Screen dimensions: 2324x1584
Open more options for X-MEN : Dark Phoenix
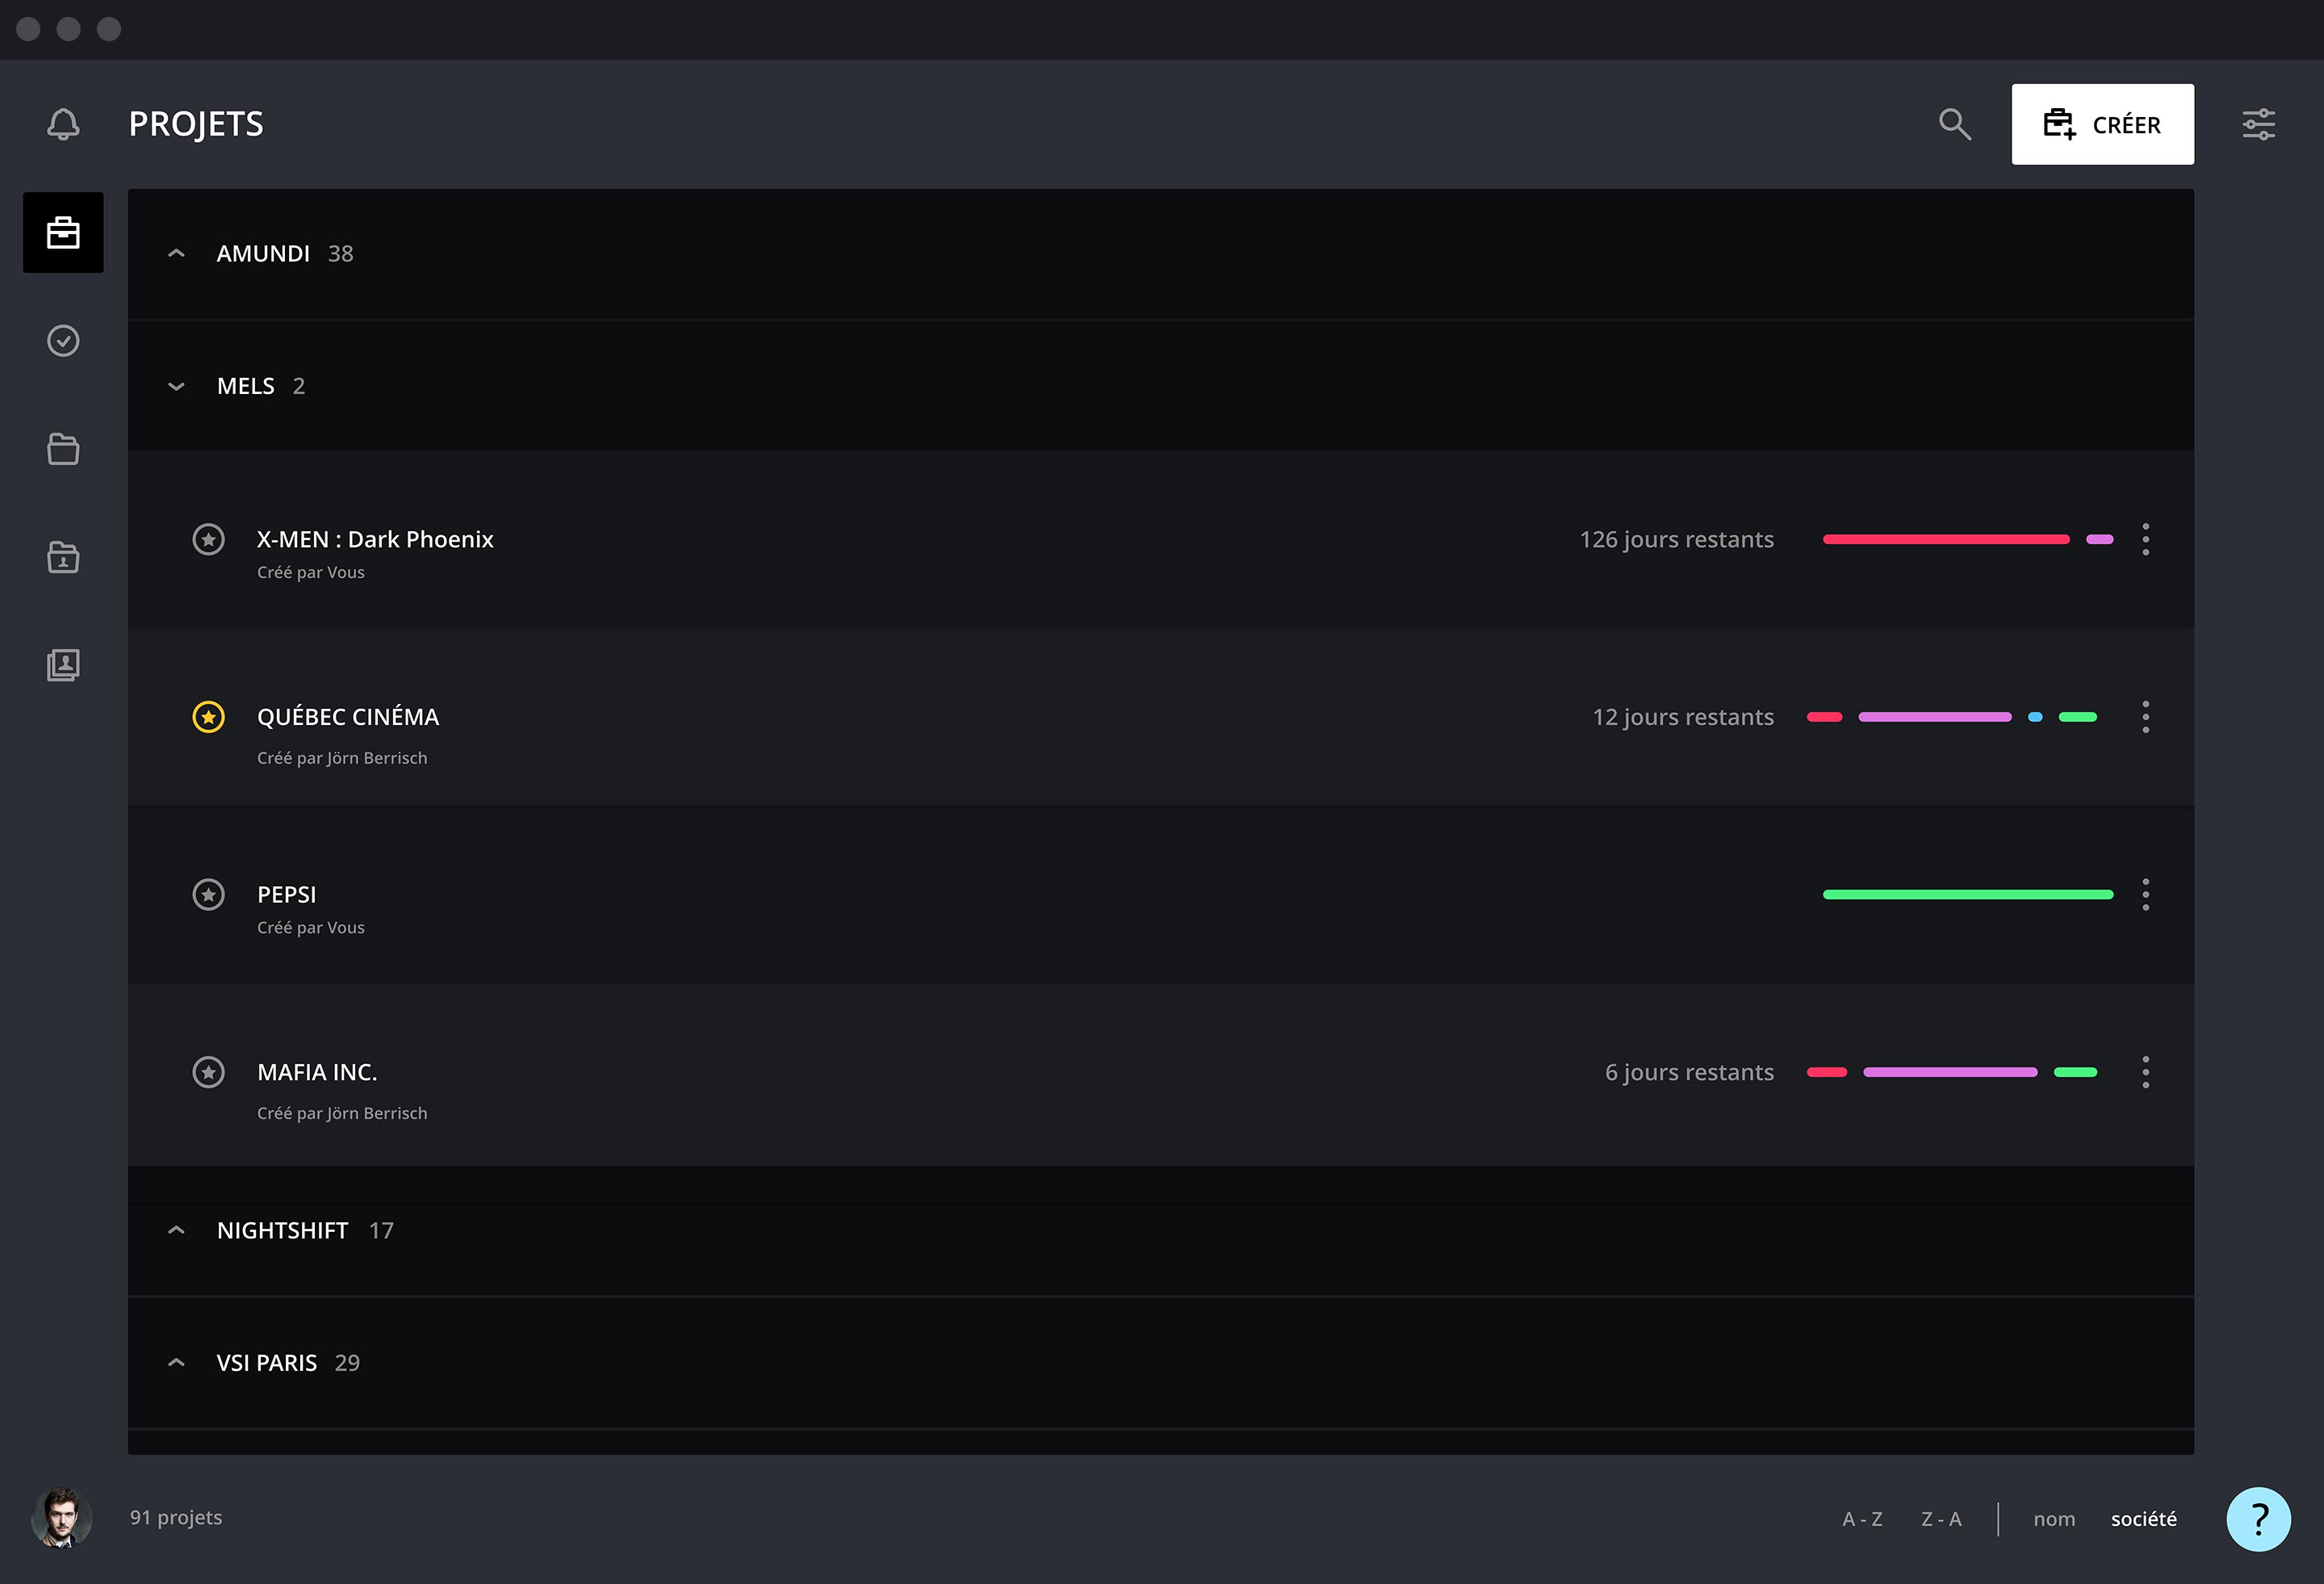coord(2145,540)
